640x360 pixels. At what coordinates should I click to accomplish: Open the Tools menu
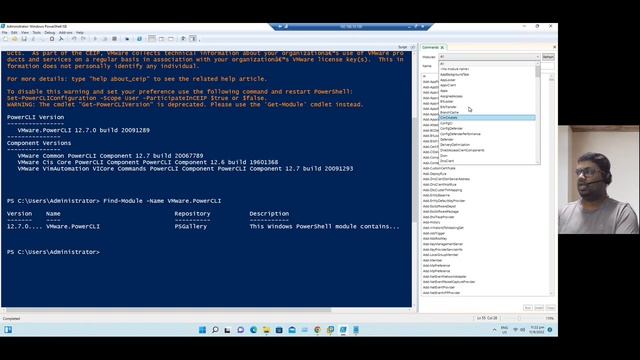37,32
